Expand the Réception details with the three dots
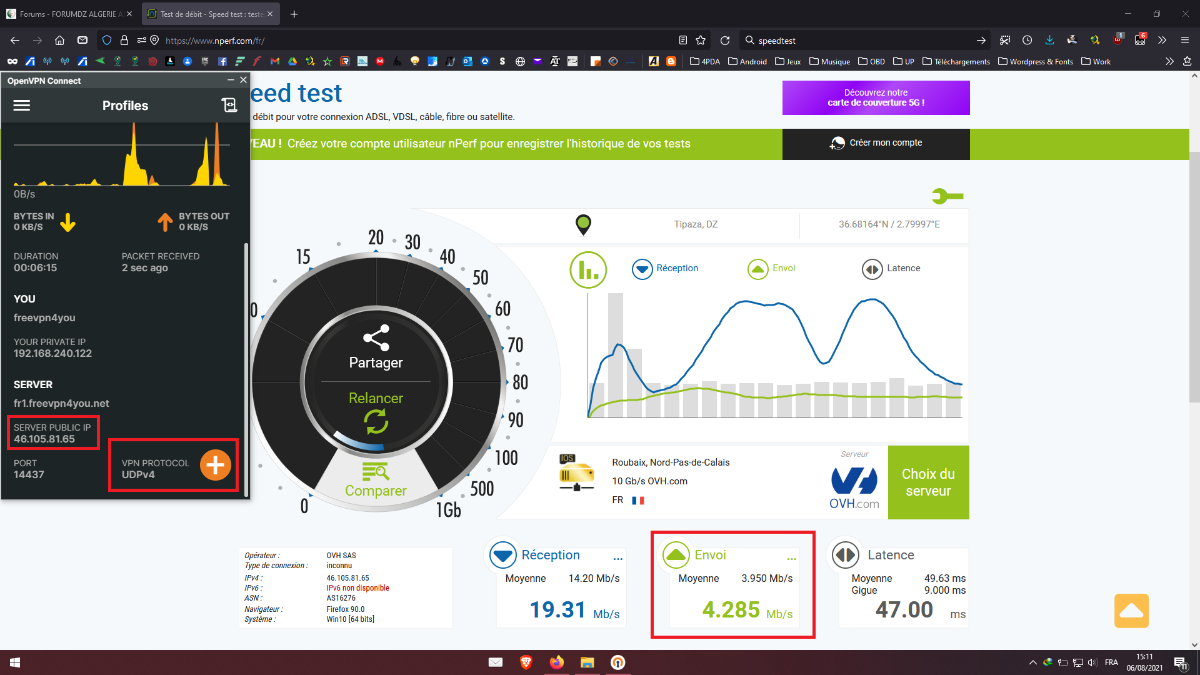 pyautogui.click(x=617, y=557)
